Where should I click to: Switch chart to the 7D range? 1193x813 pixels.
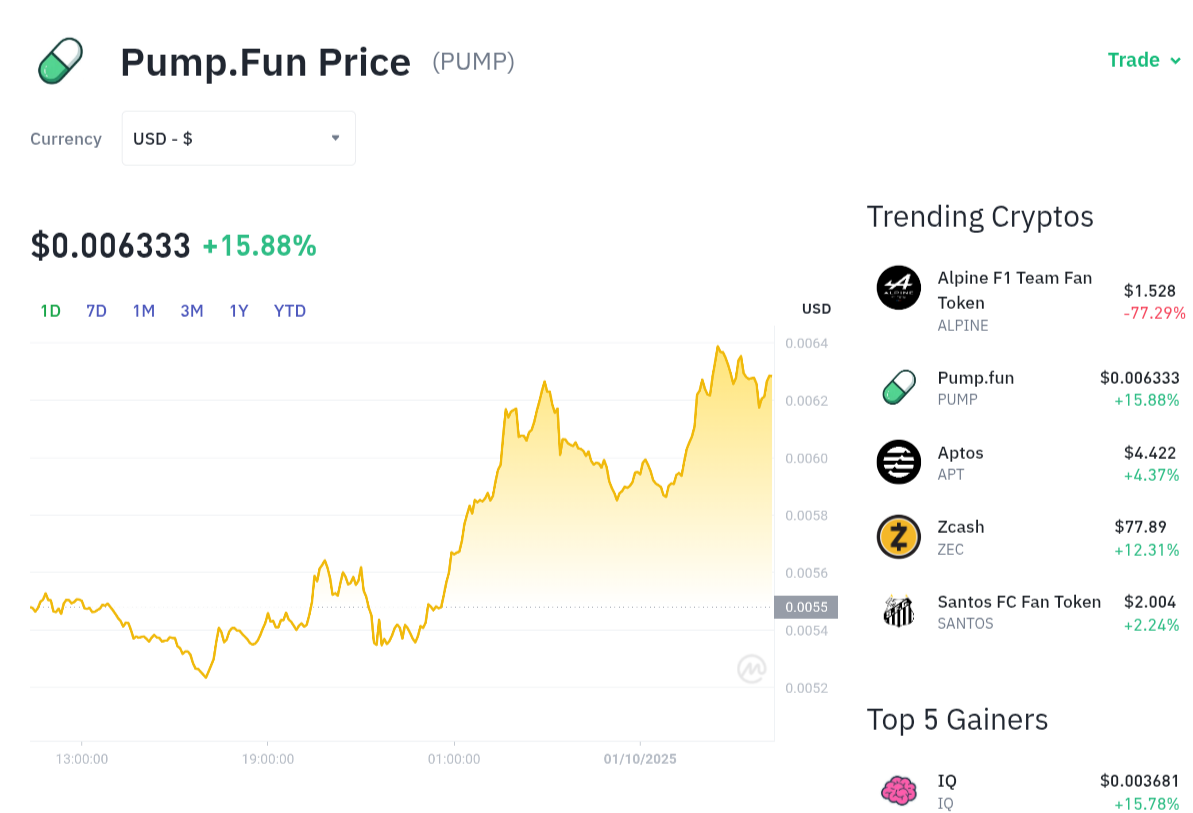point(96,311)
